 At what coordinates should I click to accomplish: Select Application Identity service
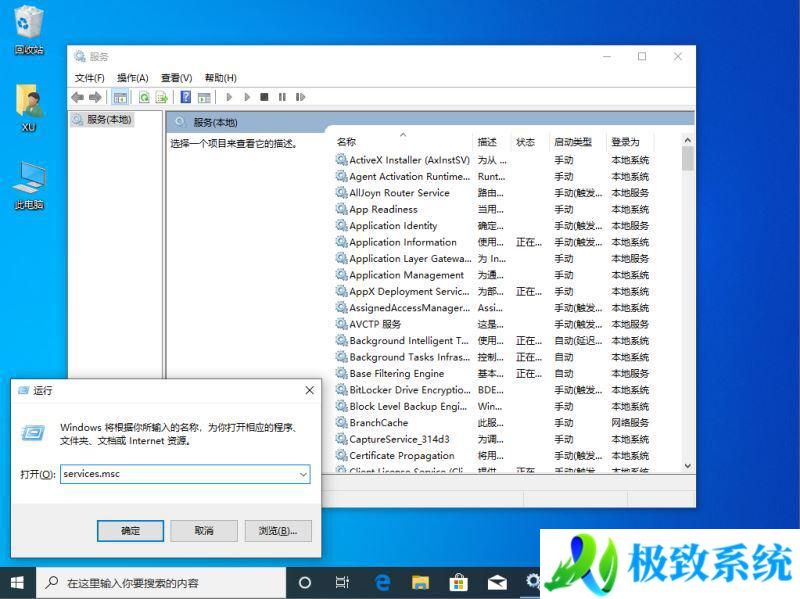click(x=492, y=226)
